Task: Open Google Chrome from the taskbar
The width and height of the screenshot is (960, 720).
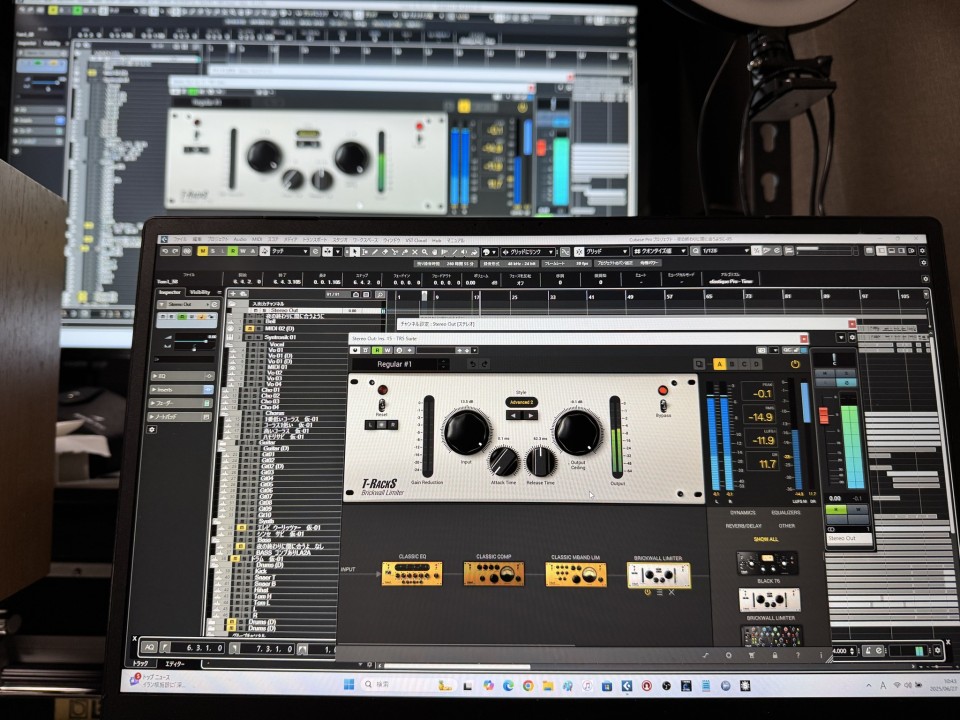Action: pos(528,686)
